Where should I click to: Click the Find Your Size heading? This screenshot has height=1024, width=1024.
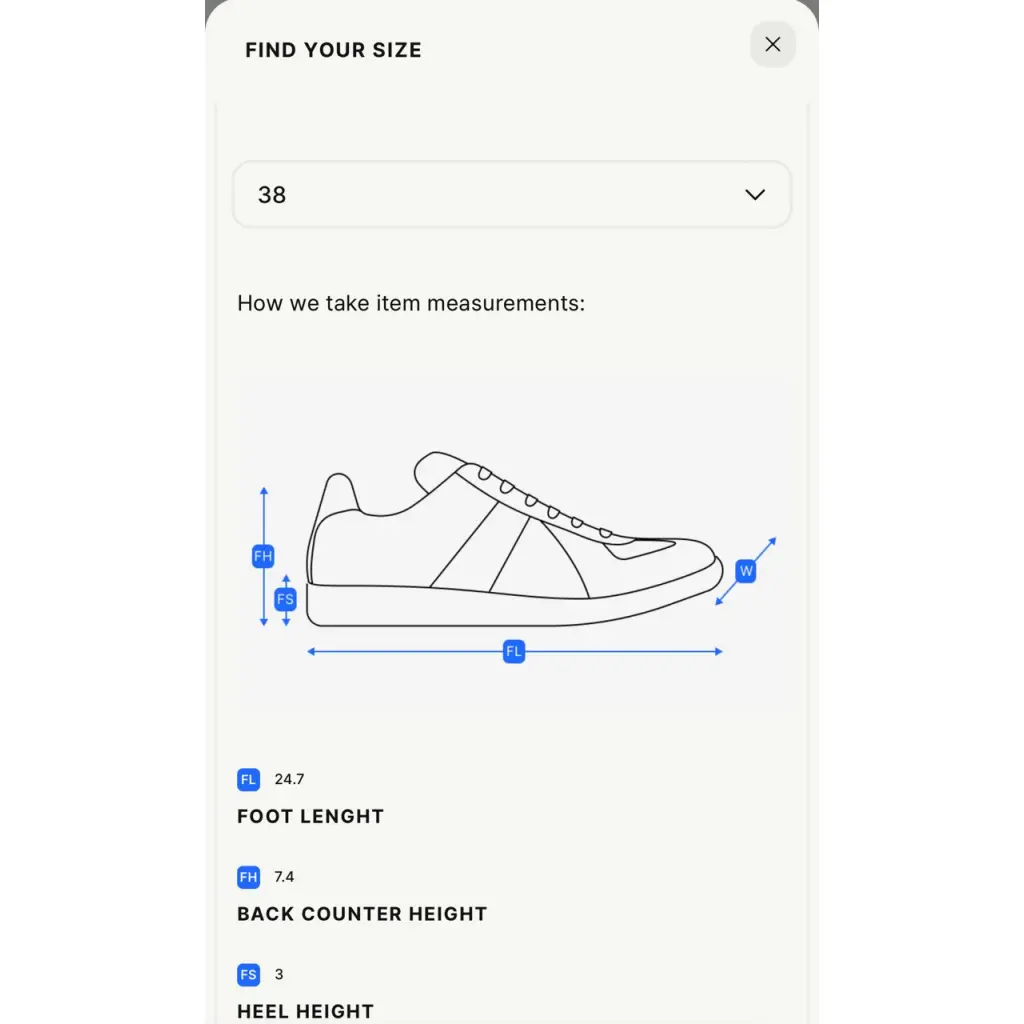[x=334, y=50]
